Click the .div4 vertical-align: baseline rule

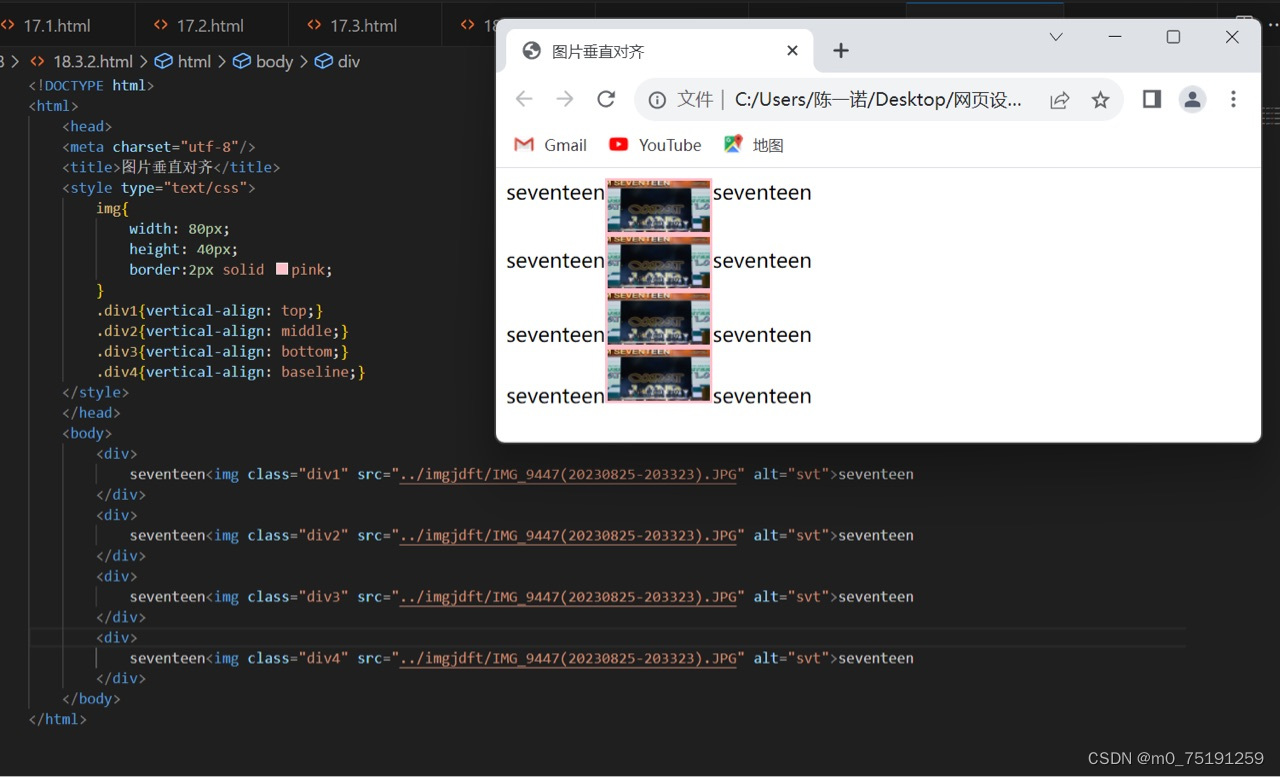(231, 372)
